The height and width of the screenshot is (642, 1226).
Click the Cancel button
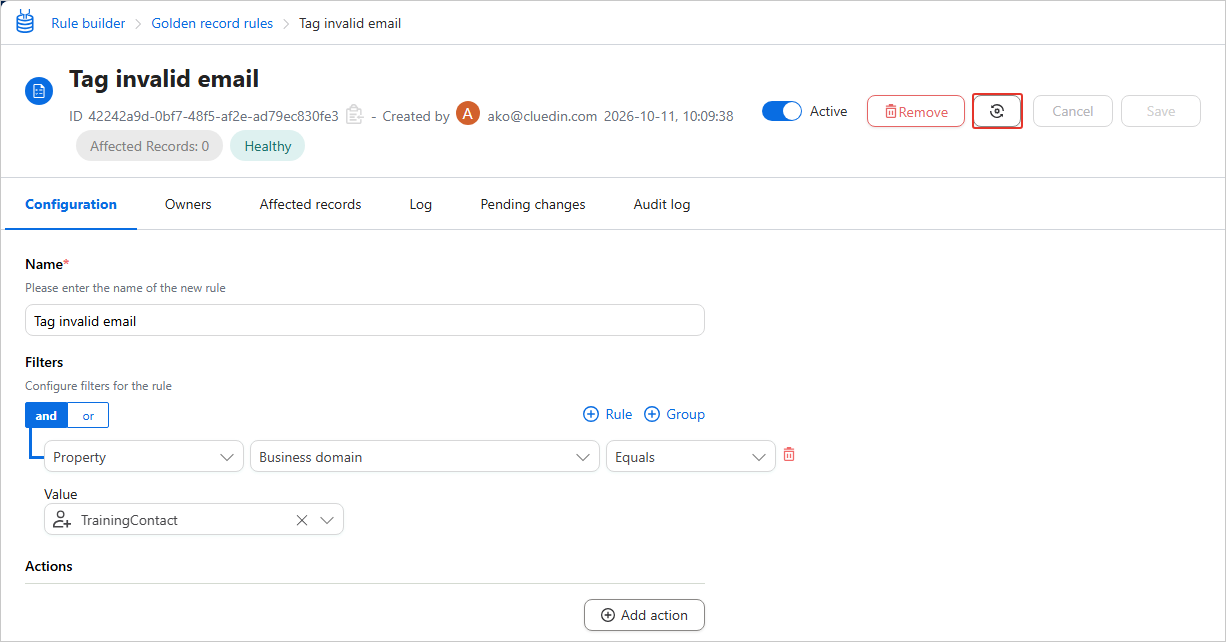pyautogui.click(x=1073, y=111)
